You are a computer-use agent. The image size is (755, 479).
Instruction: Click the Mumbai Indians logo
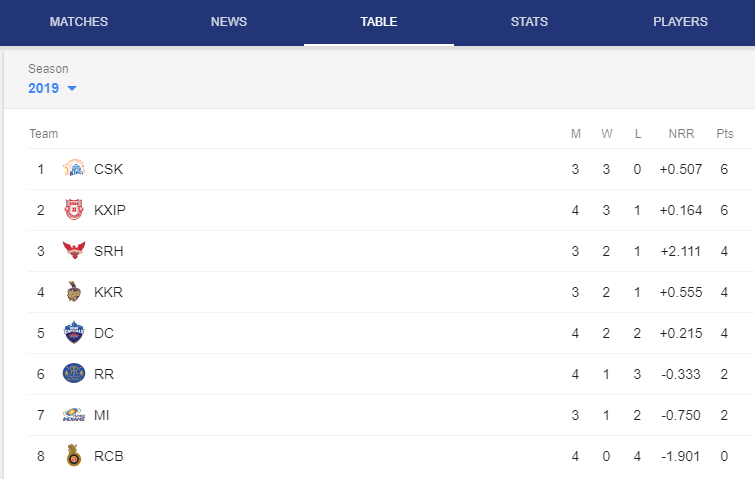click(74, 414)
